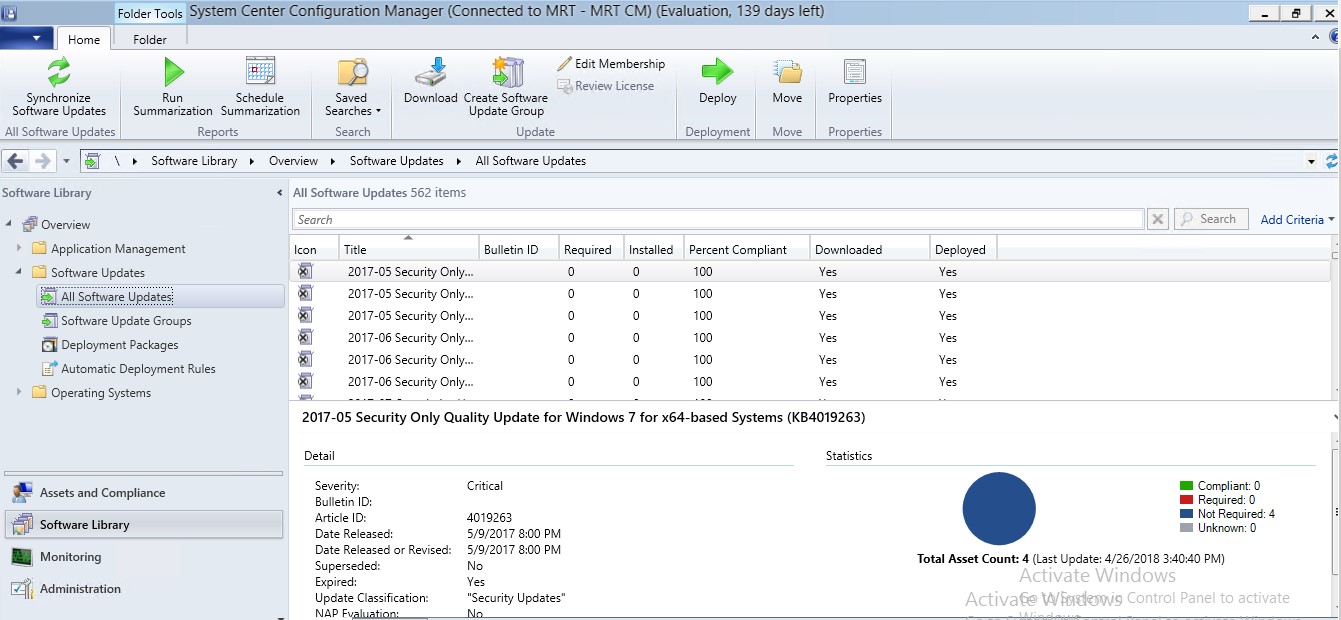The height and width of the screenshot is (620, 1341).
Task: Switch to the Folder ribbon tab
Action: 150,40
